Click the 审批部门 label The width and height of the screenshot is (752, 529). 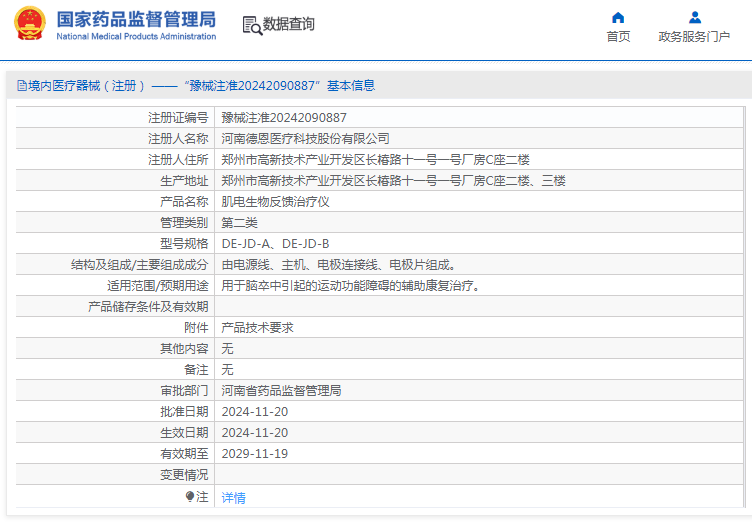tap(184, 391)
